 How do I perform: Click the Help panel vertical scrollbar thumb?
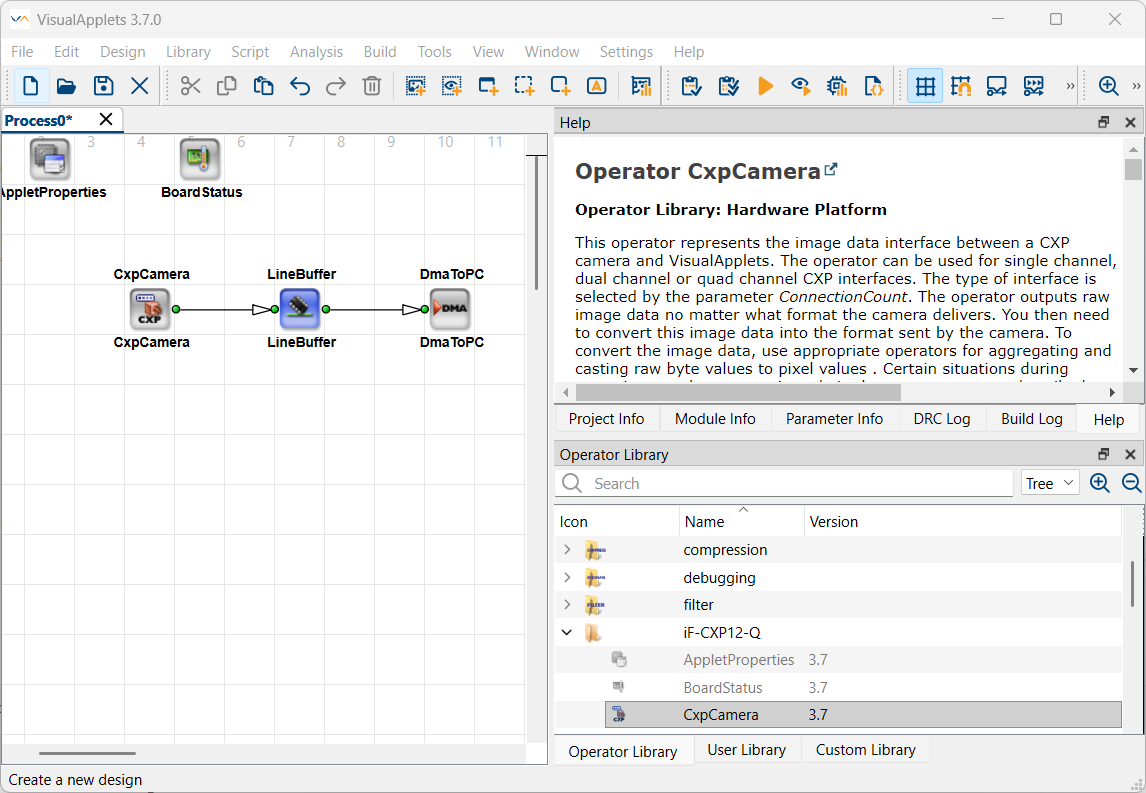1133,170
